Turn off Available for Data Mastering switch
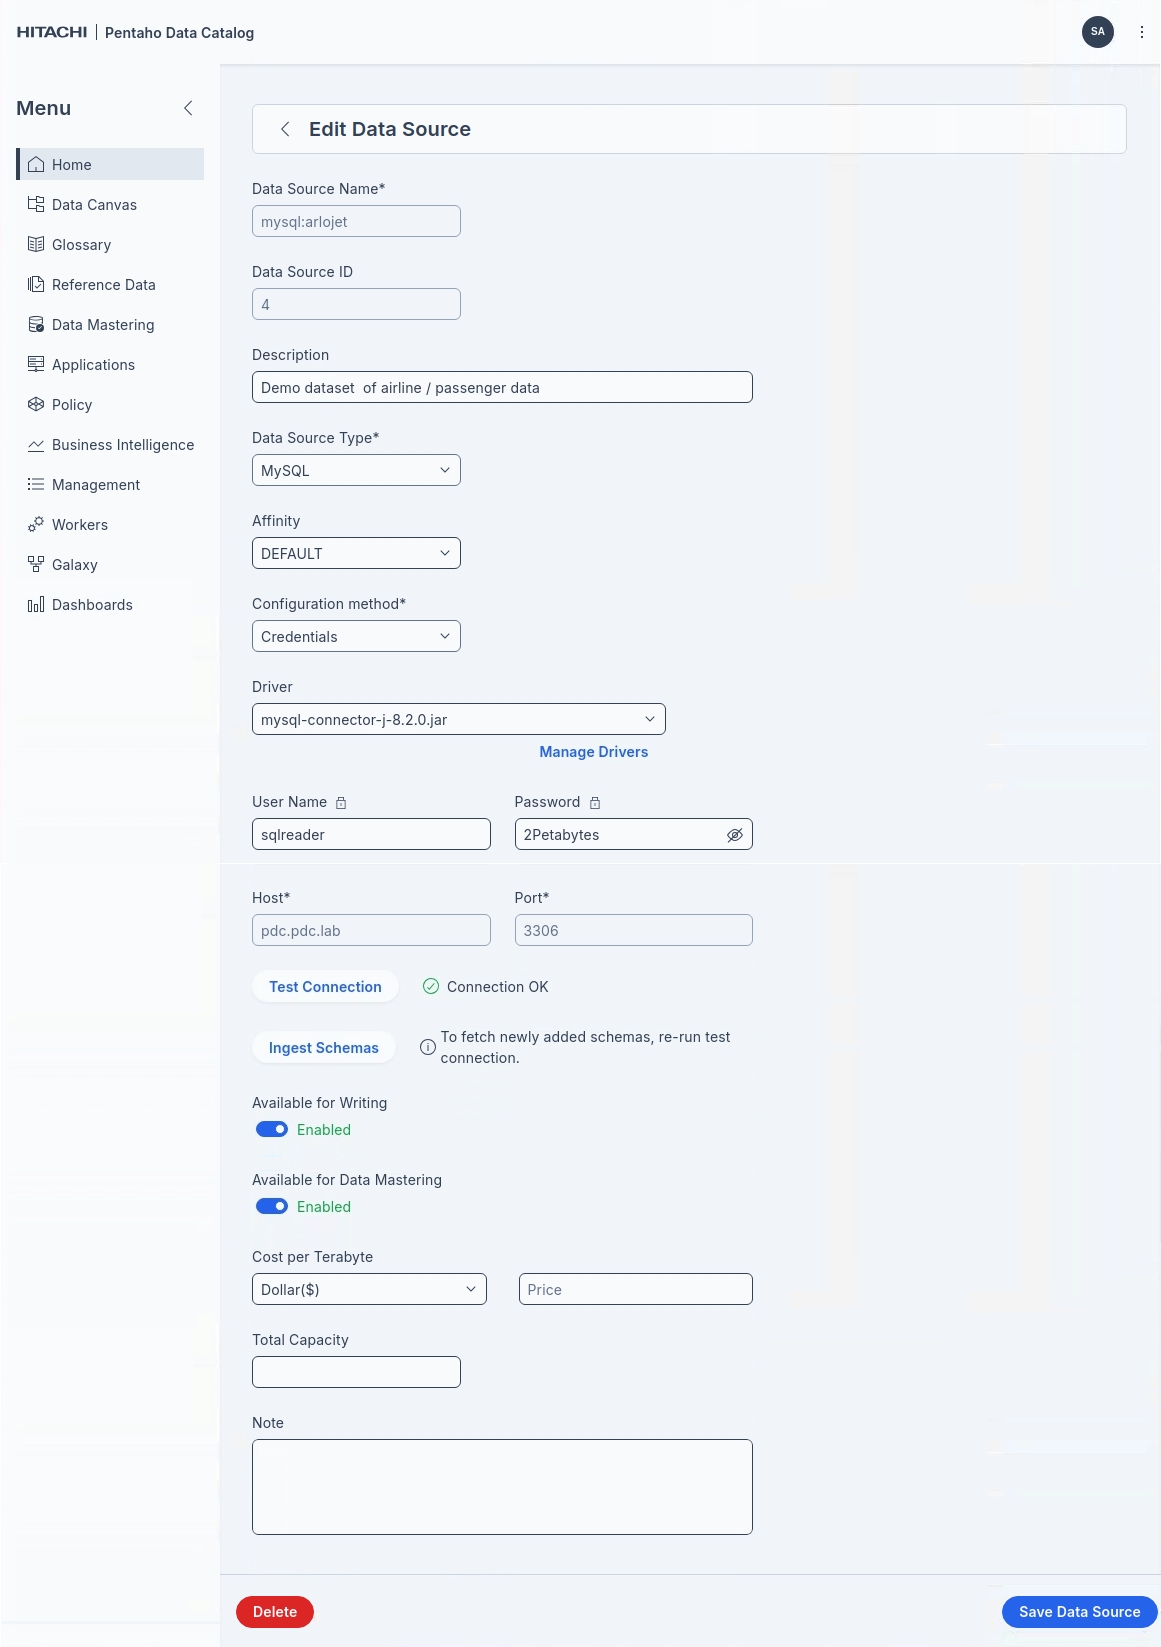Image resolution: width=1161 pixels, height=1647 pixels. click(272, 1206)
